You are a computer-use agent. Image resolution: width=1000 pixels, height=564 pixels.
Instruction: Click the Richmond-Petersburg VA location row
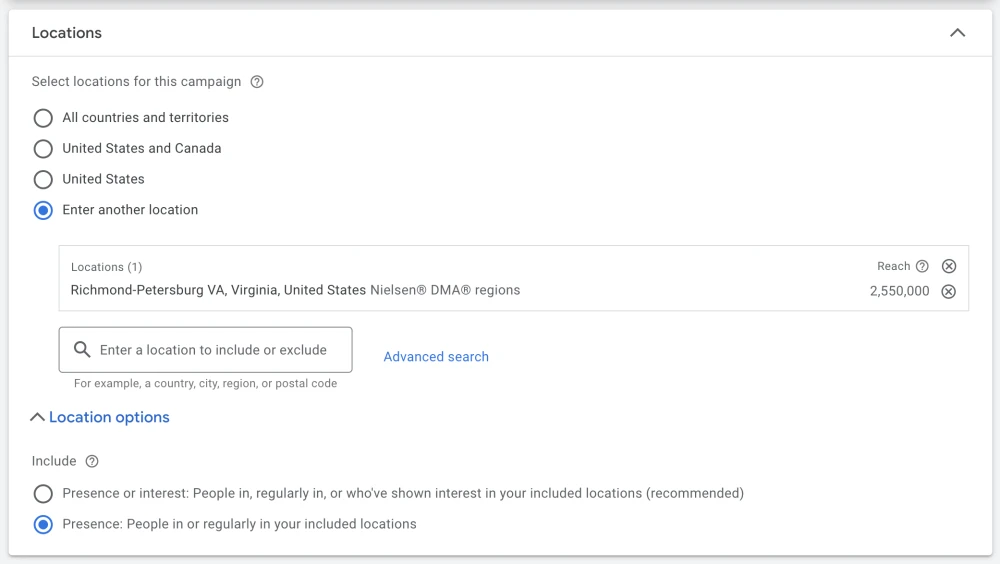(x=513, y=291)
